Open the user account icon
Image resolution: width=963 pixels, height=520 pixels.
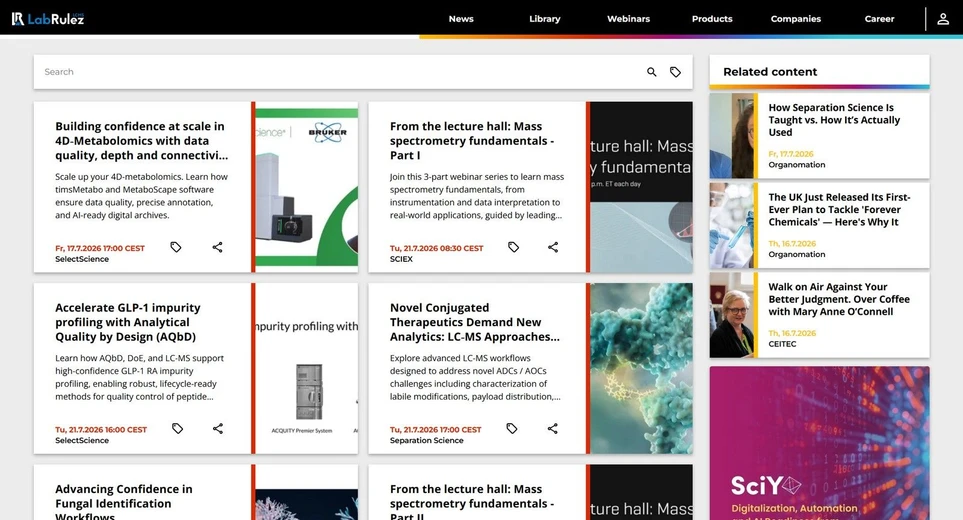[x=943, y=19]
